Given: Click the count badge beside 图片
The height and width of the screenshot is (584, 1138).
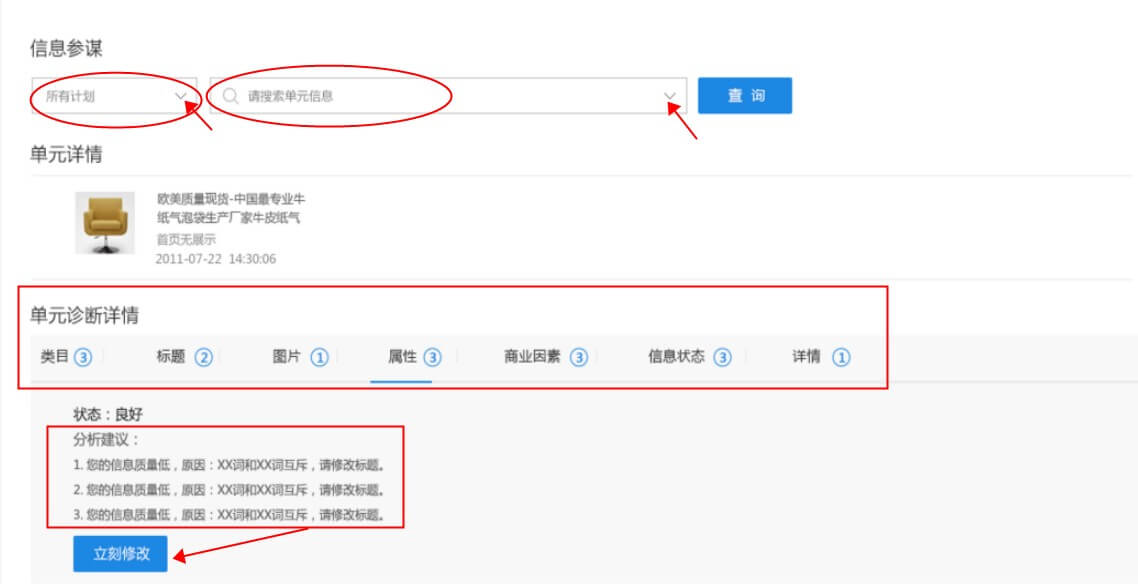Looking at the screenshot, I should (x=319, y=357).
